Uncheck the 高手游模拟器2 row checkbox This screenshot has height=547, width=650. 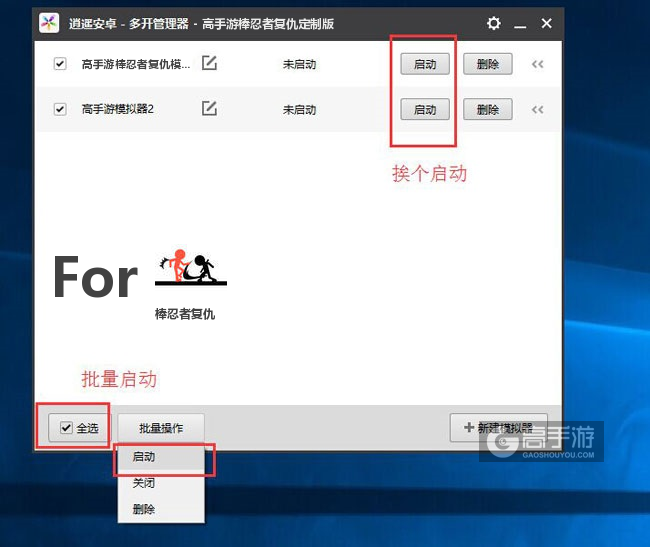(60, 109)
